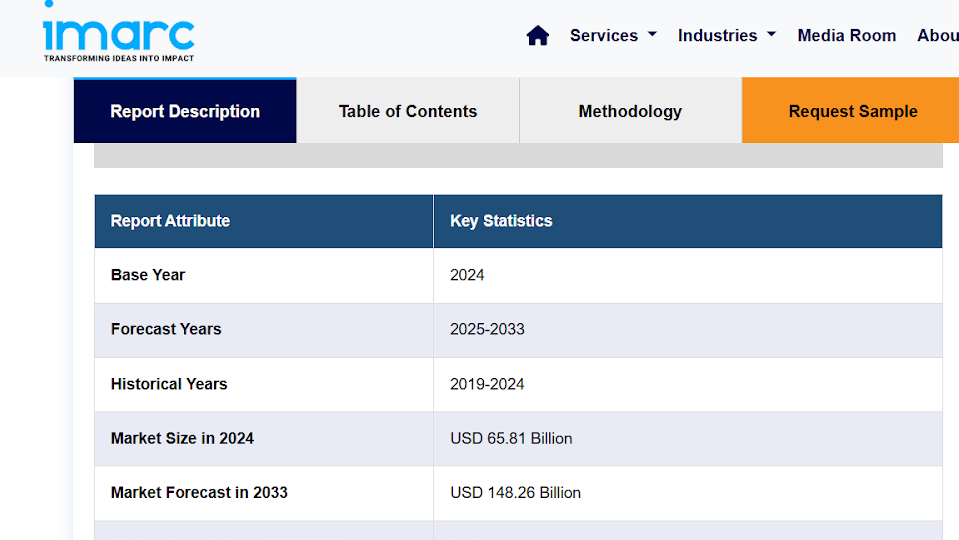Expand the Services dropdown menu
This screenshot has width=959, height=540.
(613, 36)
